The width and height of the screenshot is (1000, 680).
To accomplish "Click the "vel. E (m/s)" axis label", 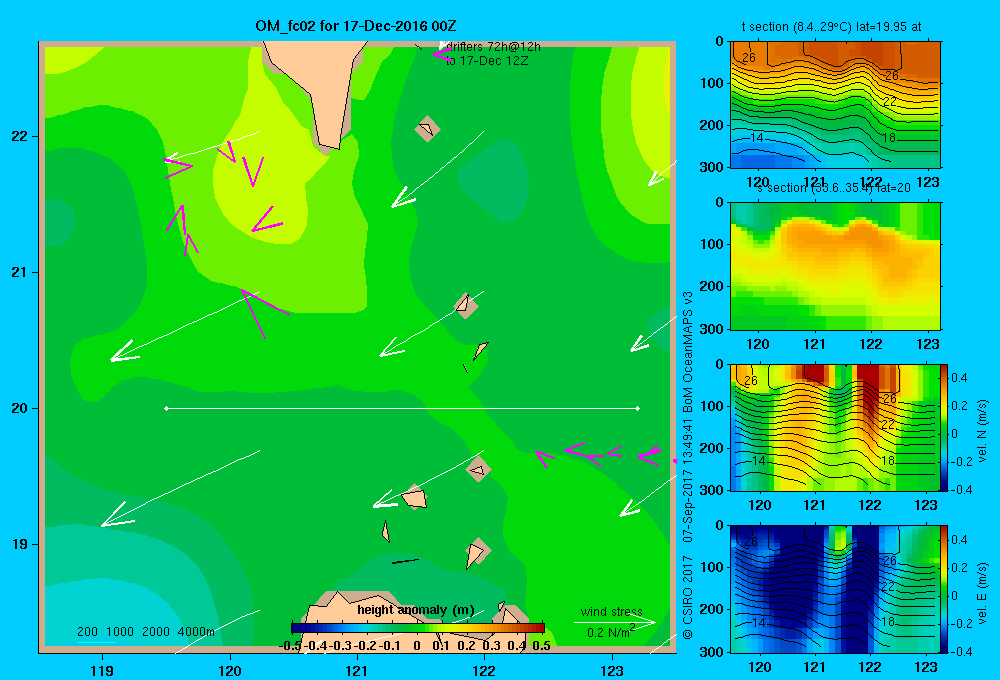I will click(x=983, y=593).
